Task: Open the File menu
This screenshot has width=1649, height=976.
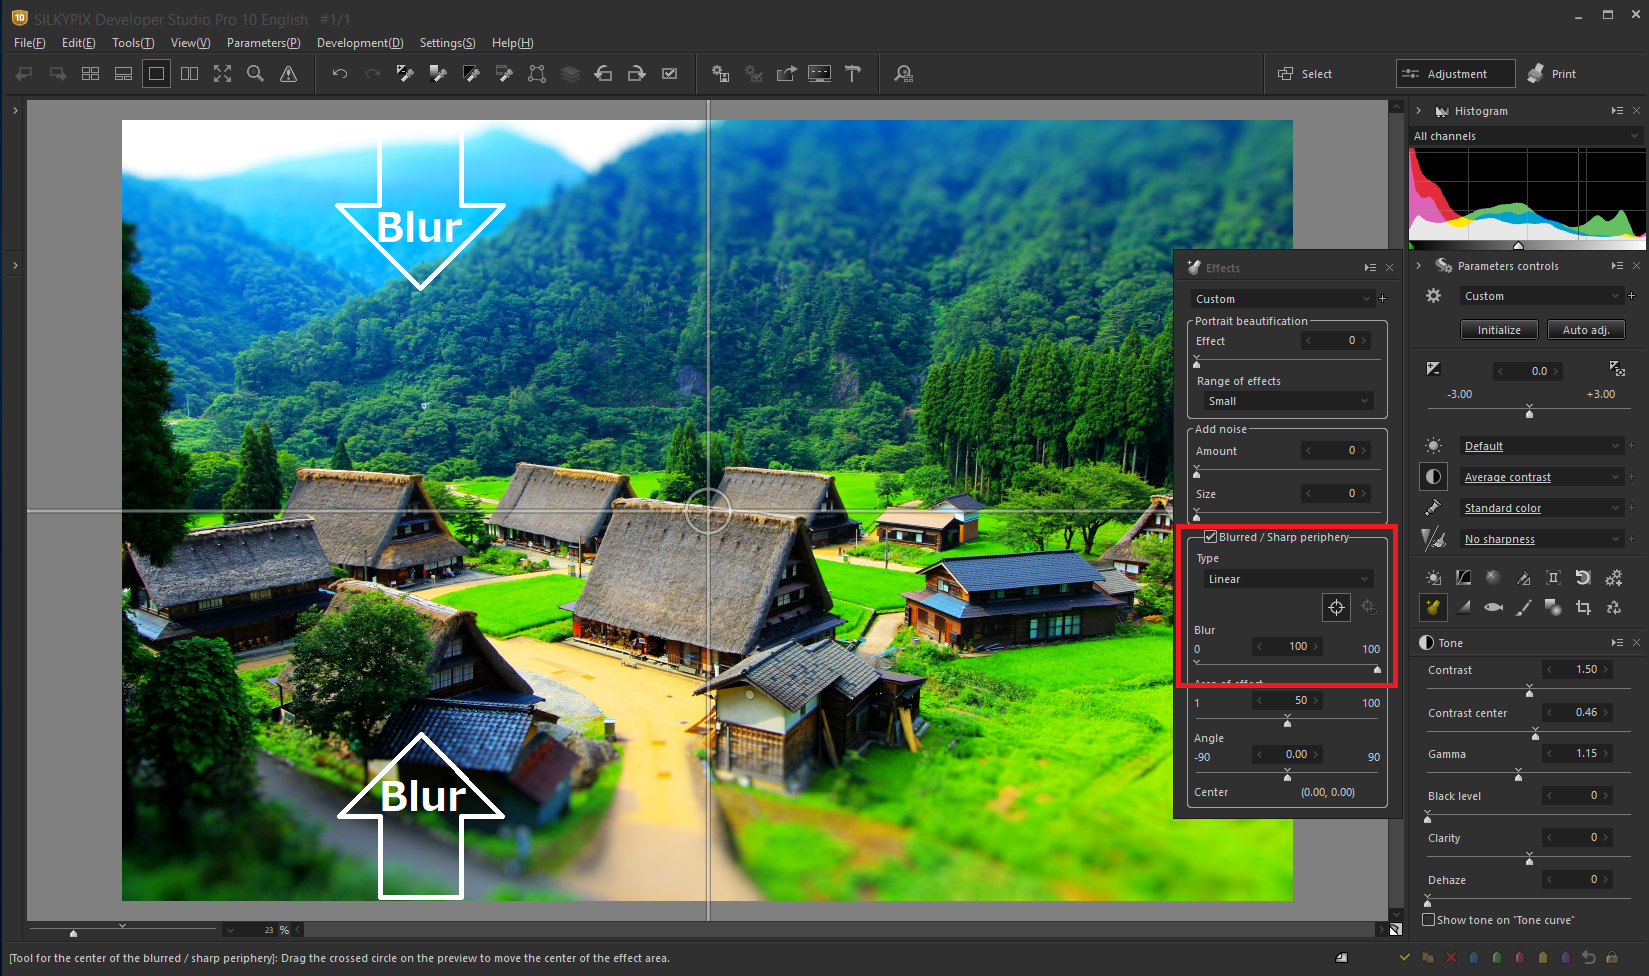Action: click(x=29, y=43)
